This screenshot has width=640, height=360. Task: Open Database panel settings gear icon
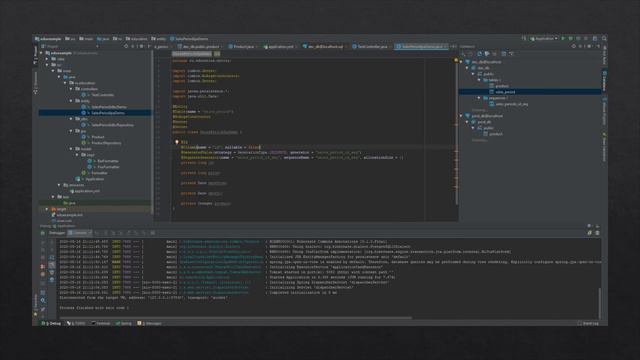click(x=589, y=47)
